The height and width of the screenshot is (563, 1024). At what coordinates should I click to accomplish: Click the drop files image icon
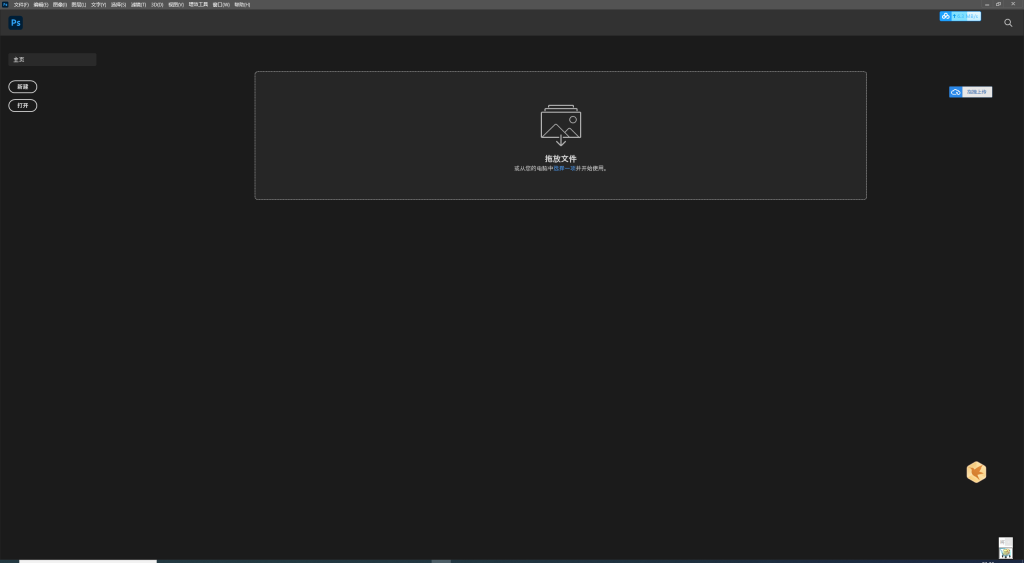561,125
